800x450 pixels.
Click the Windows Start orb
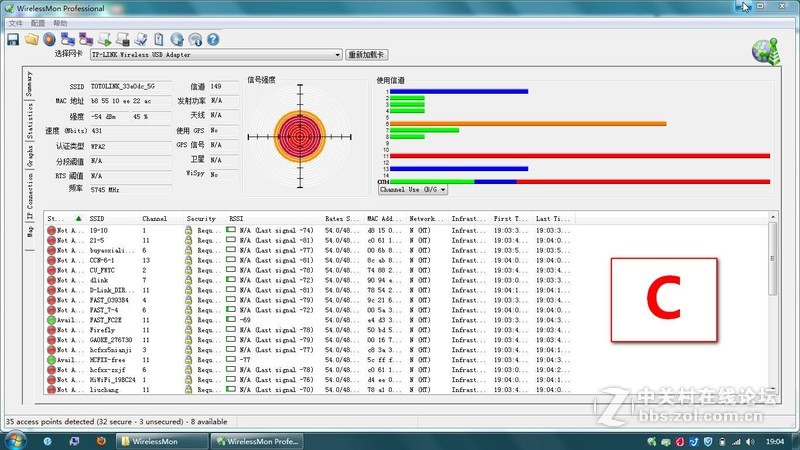click(14, 440)
